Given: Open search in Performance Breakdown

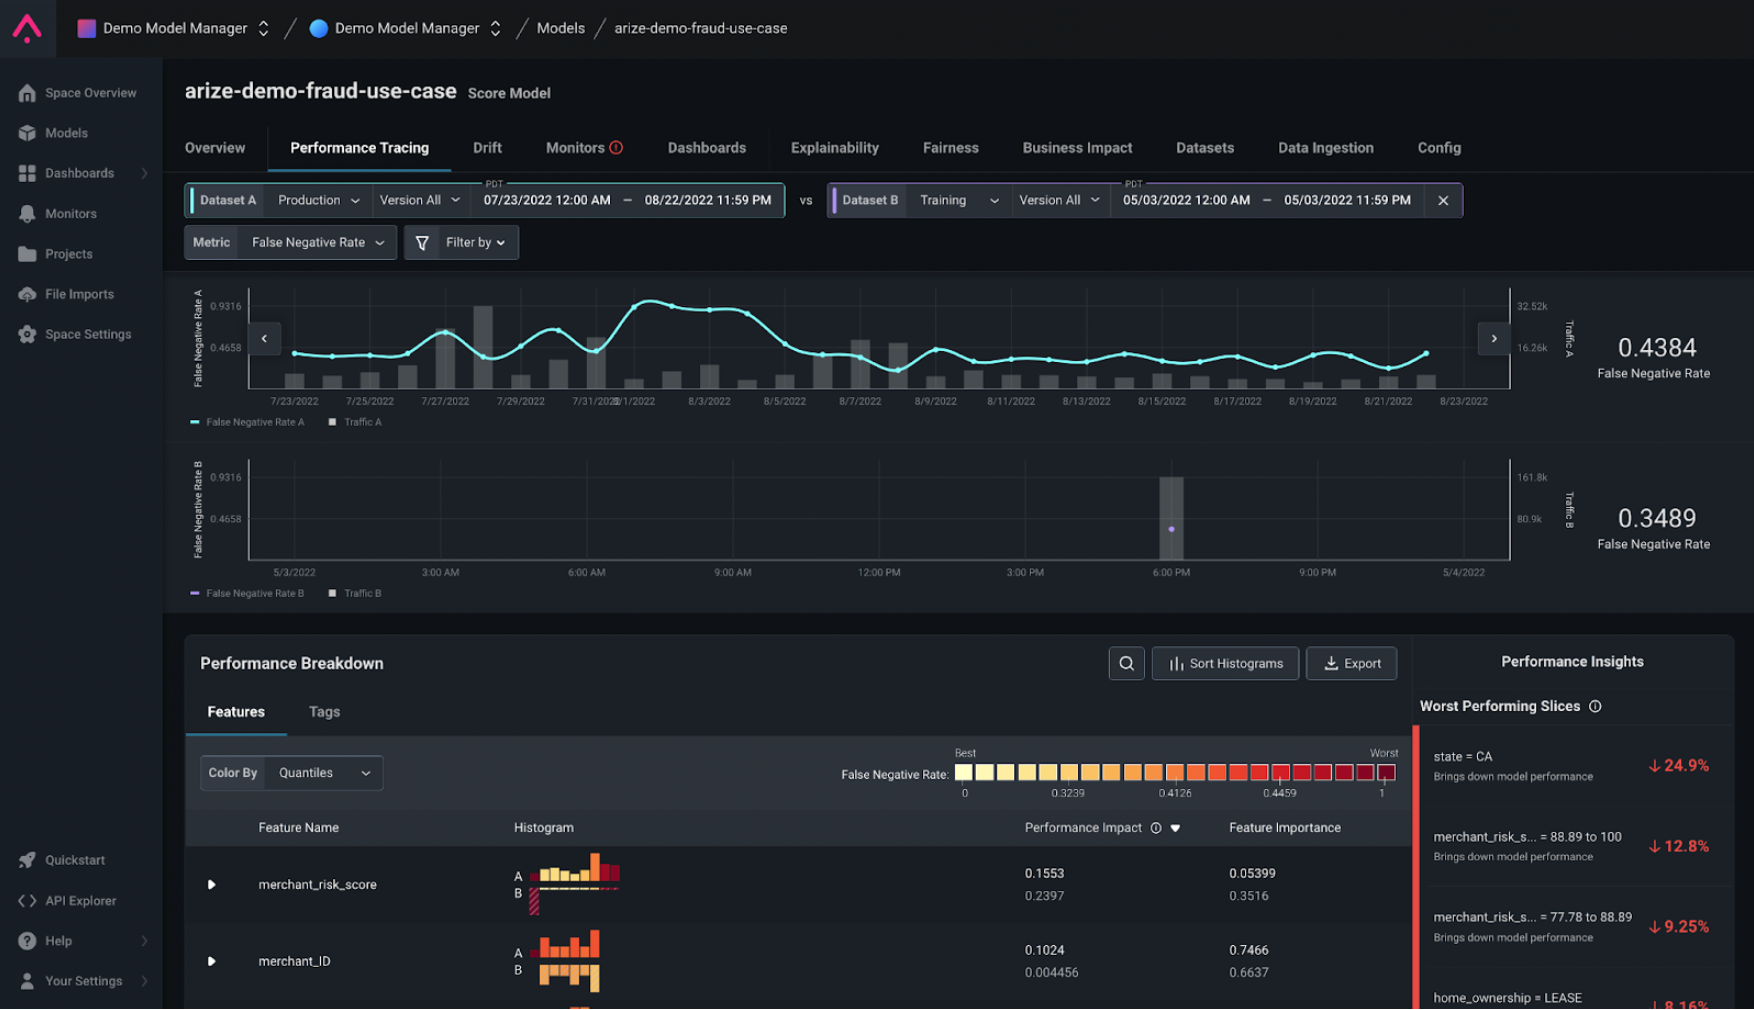Looking at the screenshot, I should click(x=1126, y=663).
